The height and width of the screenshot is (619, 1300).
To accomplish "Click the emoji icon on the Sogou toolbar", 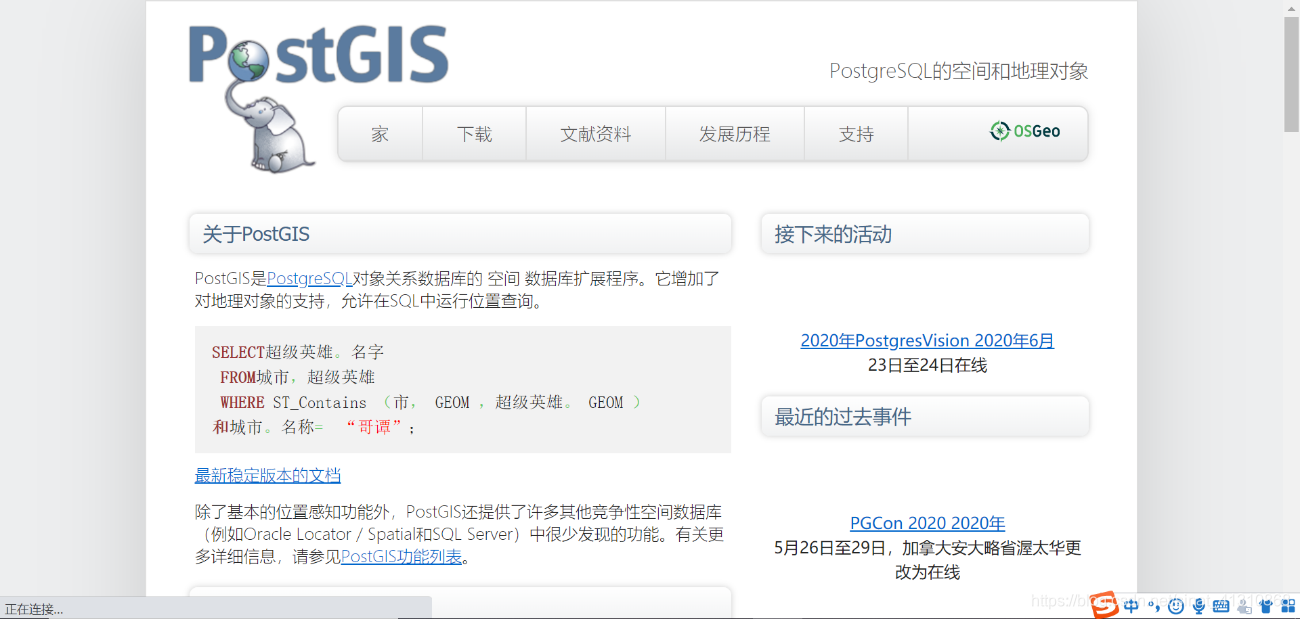I will point(1175,606).
